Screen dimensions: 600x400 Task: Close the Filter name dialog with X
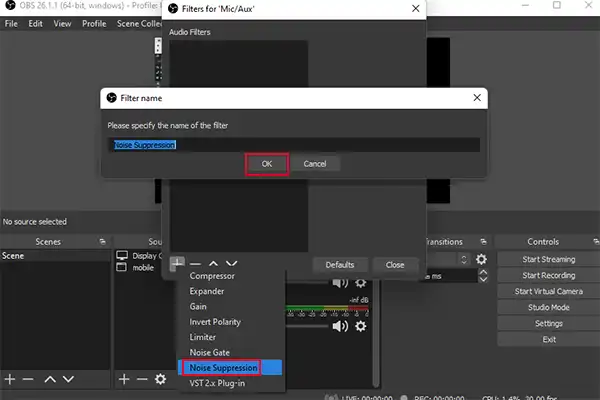tap(477, 98)
